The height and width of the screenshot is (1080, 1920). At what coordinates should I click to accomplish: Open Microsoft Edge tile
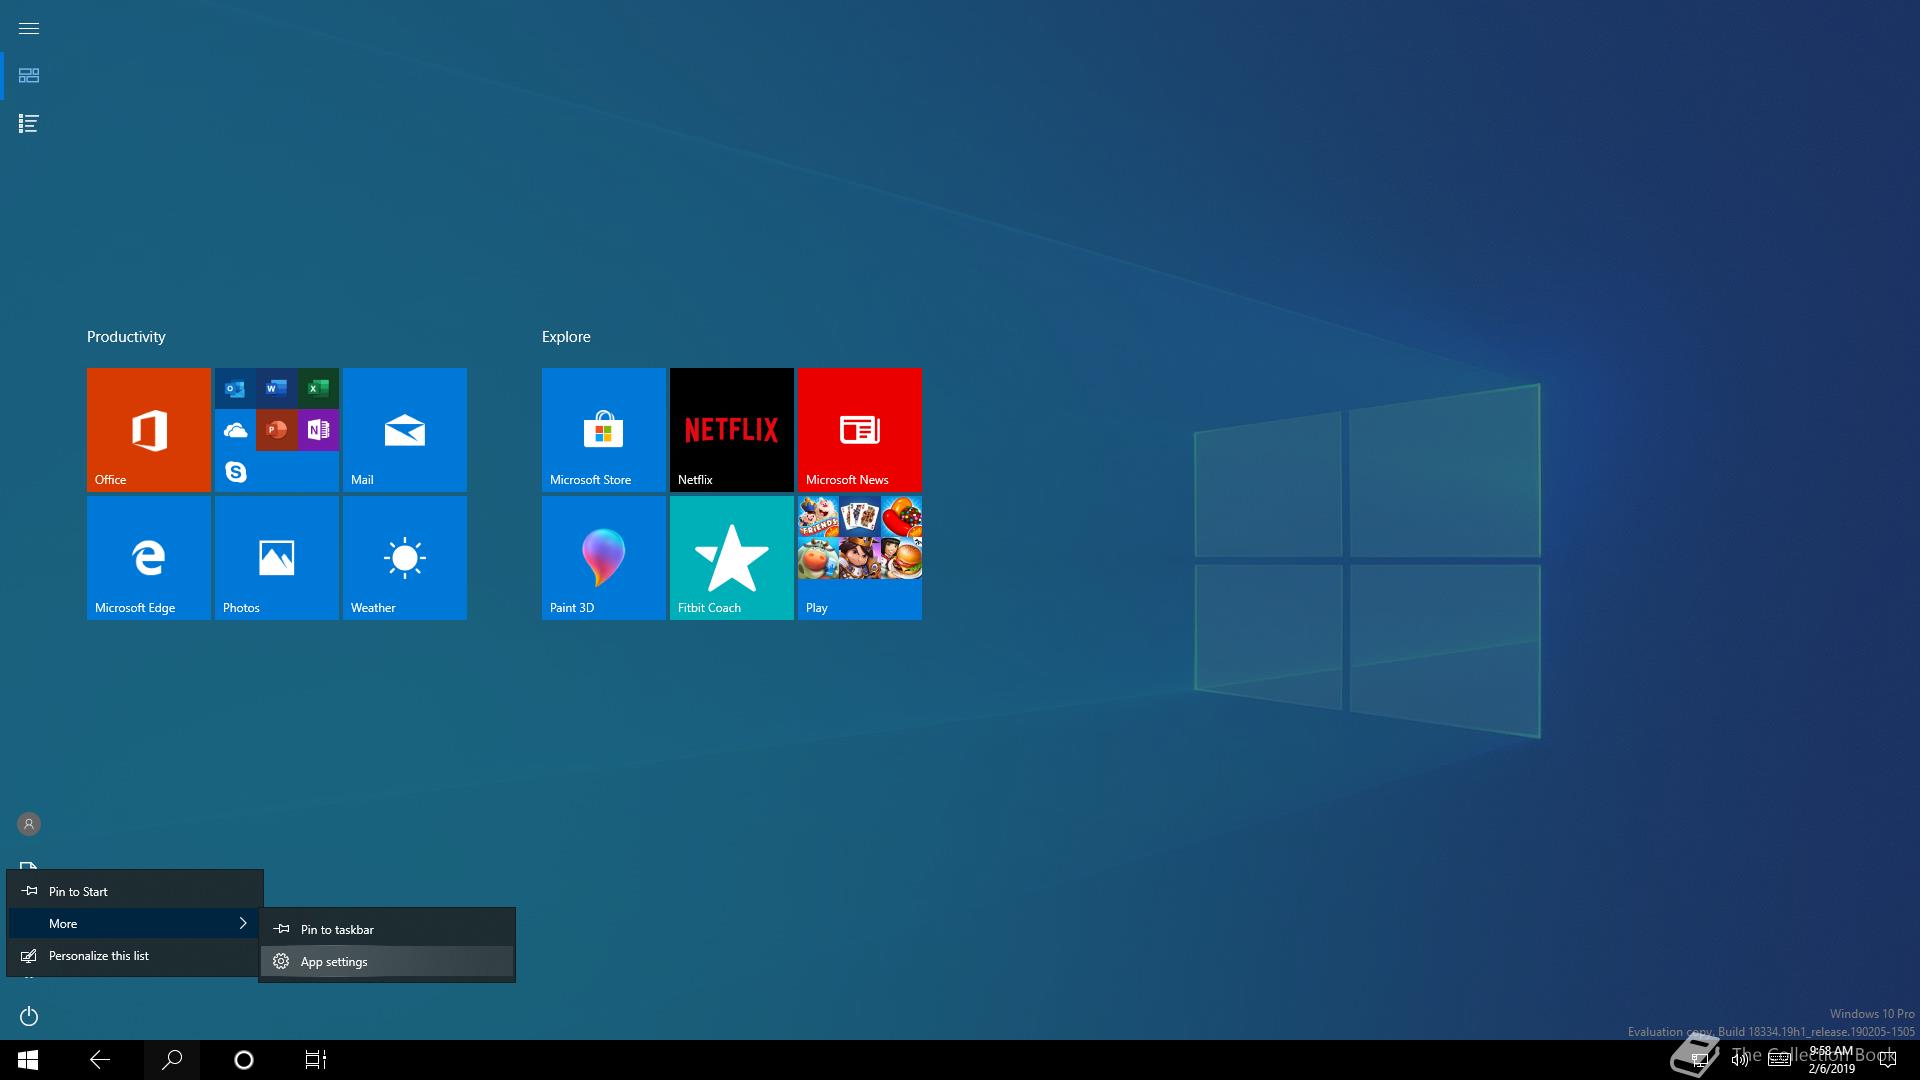(148, 557)
